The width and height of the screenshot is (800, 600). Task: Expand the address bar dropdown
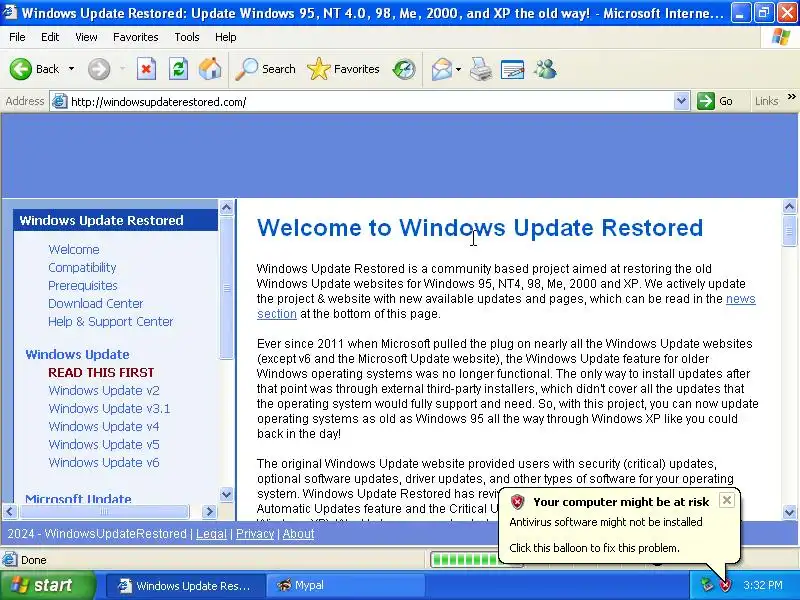pos(681,101)
